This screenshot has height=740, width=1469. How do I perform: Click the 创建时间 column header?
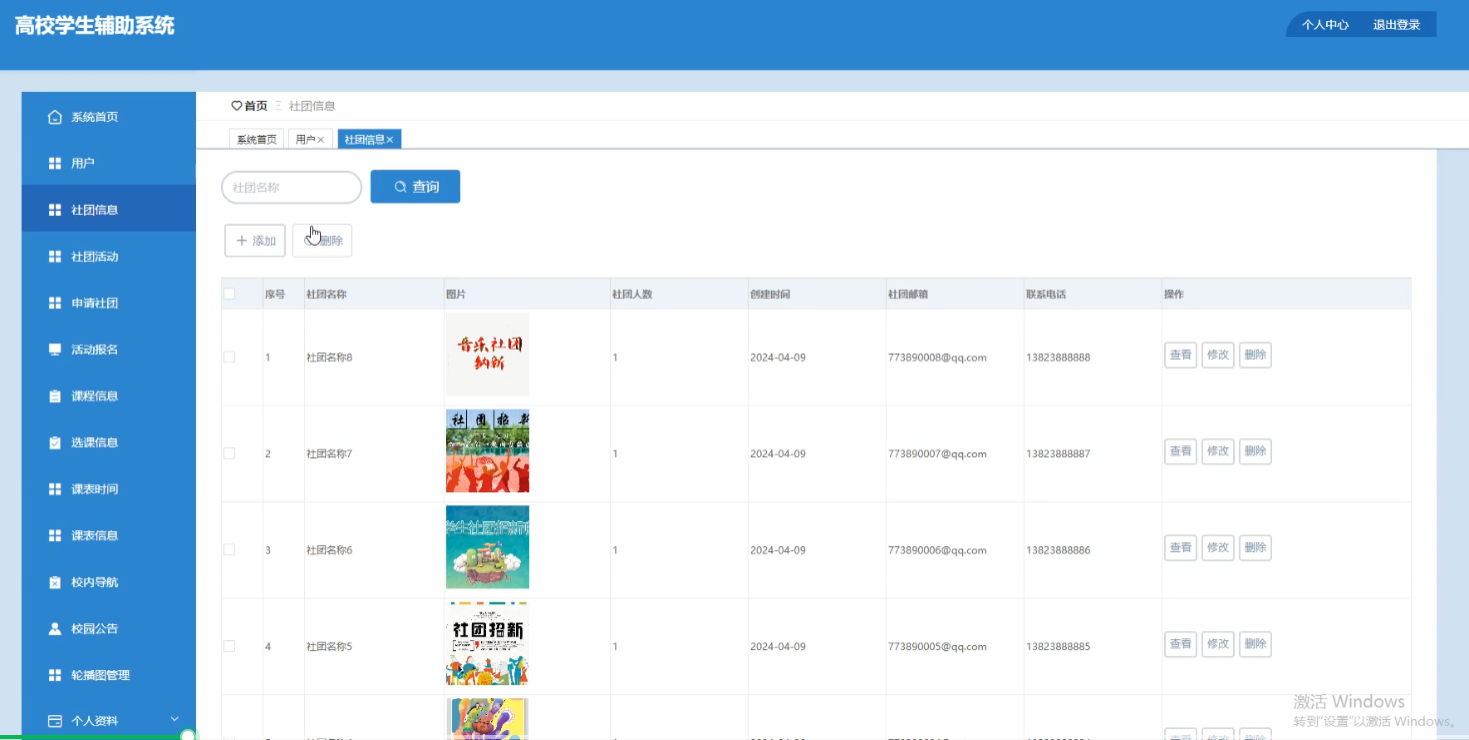tap(770, 294)
